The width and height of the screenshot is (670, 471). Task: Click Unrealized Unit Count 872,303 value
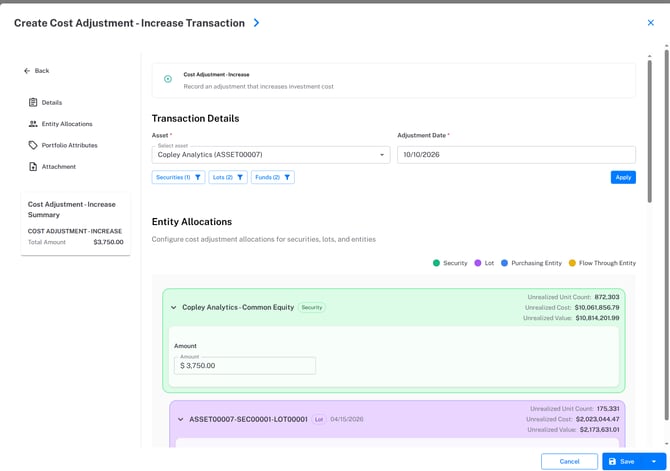tap(607, 297)
